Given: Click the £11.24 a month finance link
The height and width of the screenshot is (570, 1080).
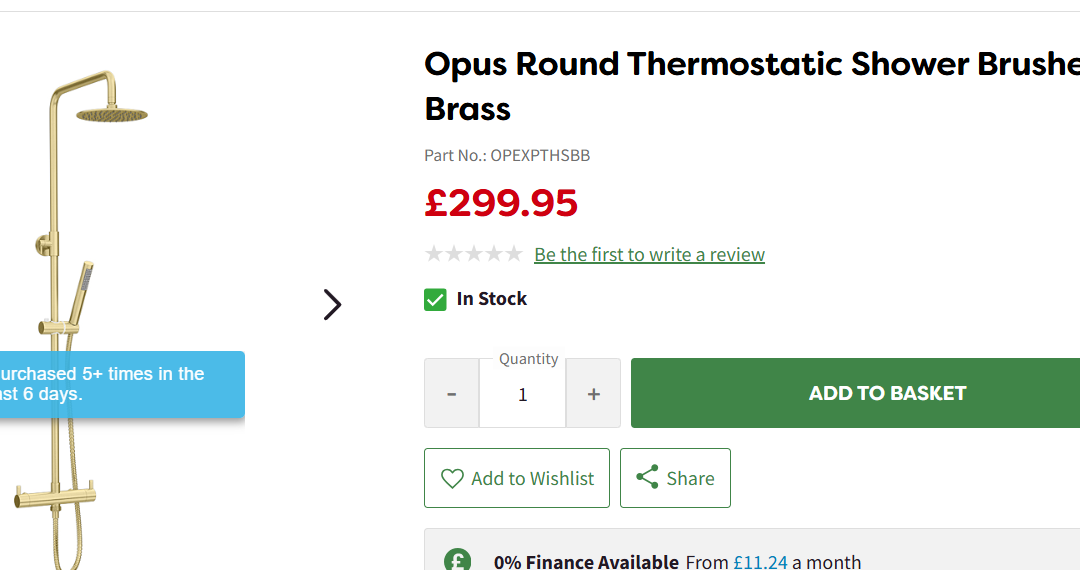Looking at the screenshot, I should (761, 562).
